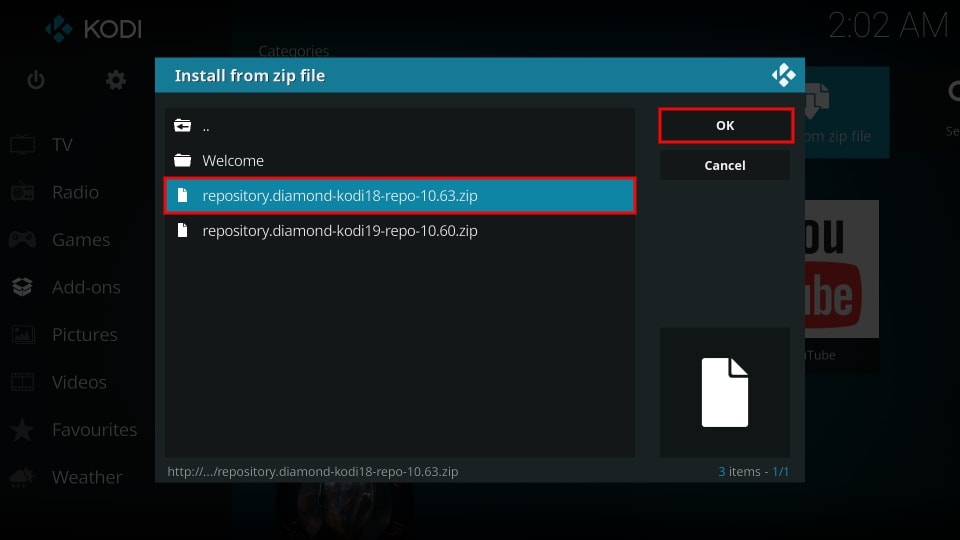Click the parent folder back-arrow icon
The image size is (960, 540).
point(182,126)
